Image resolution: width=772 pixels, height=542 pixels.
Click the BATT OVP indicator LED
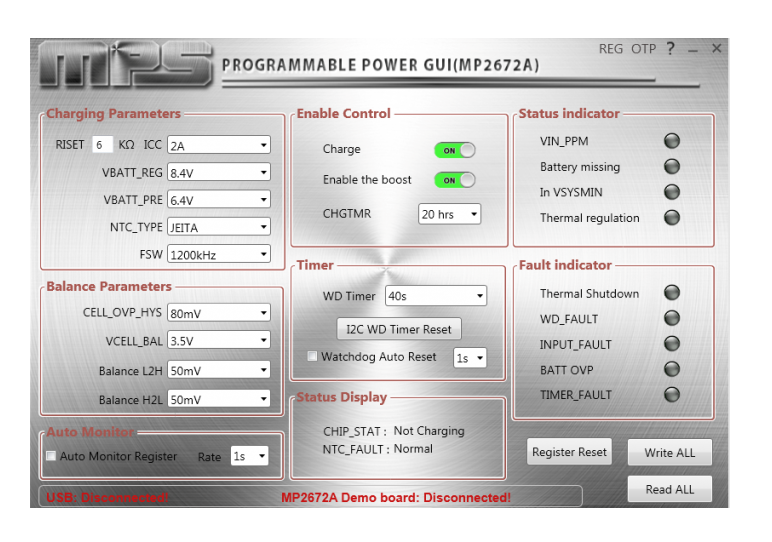pyautogui.click(x=672, y=369)
